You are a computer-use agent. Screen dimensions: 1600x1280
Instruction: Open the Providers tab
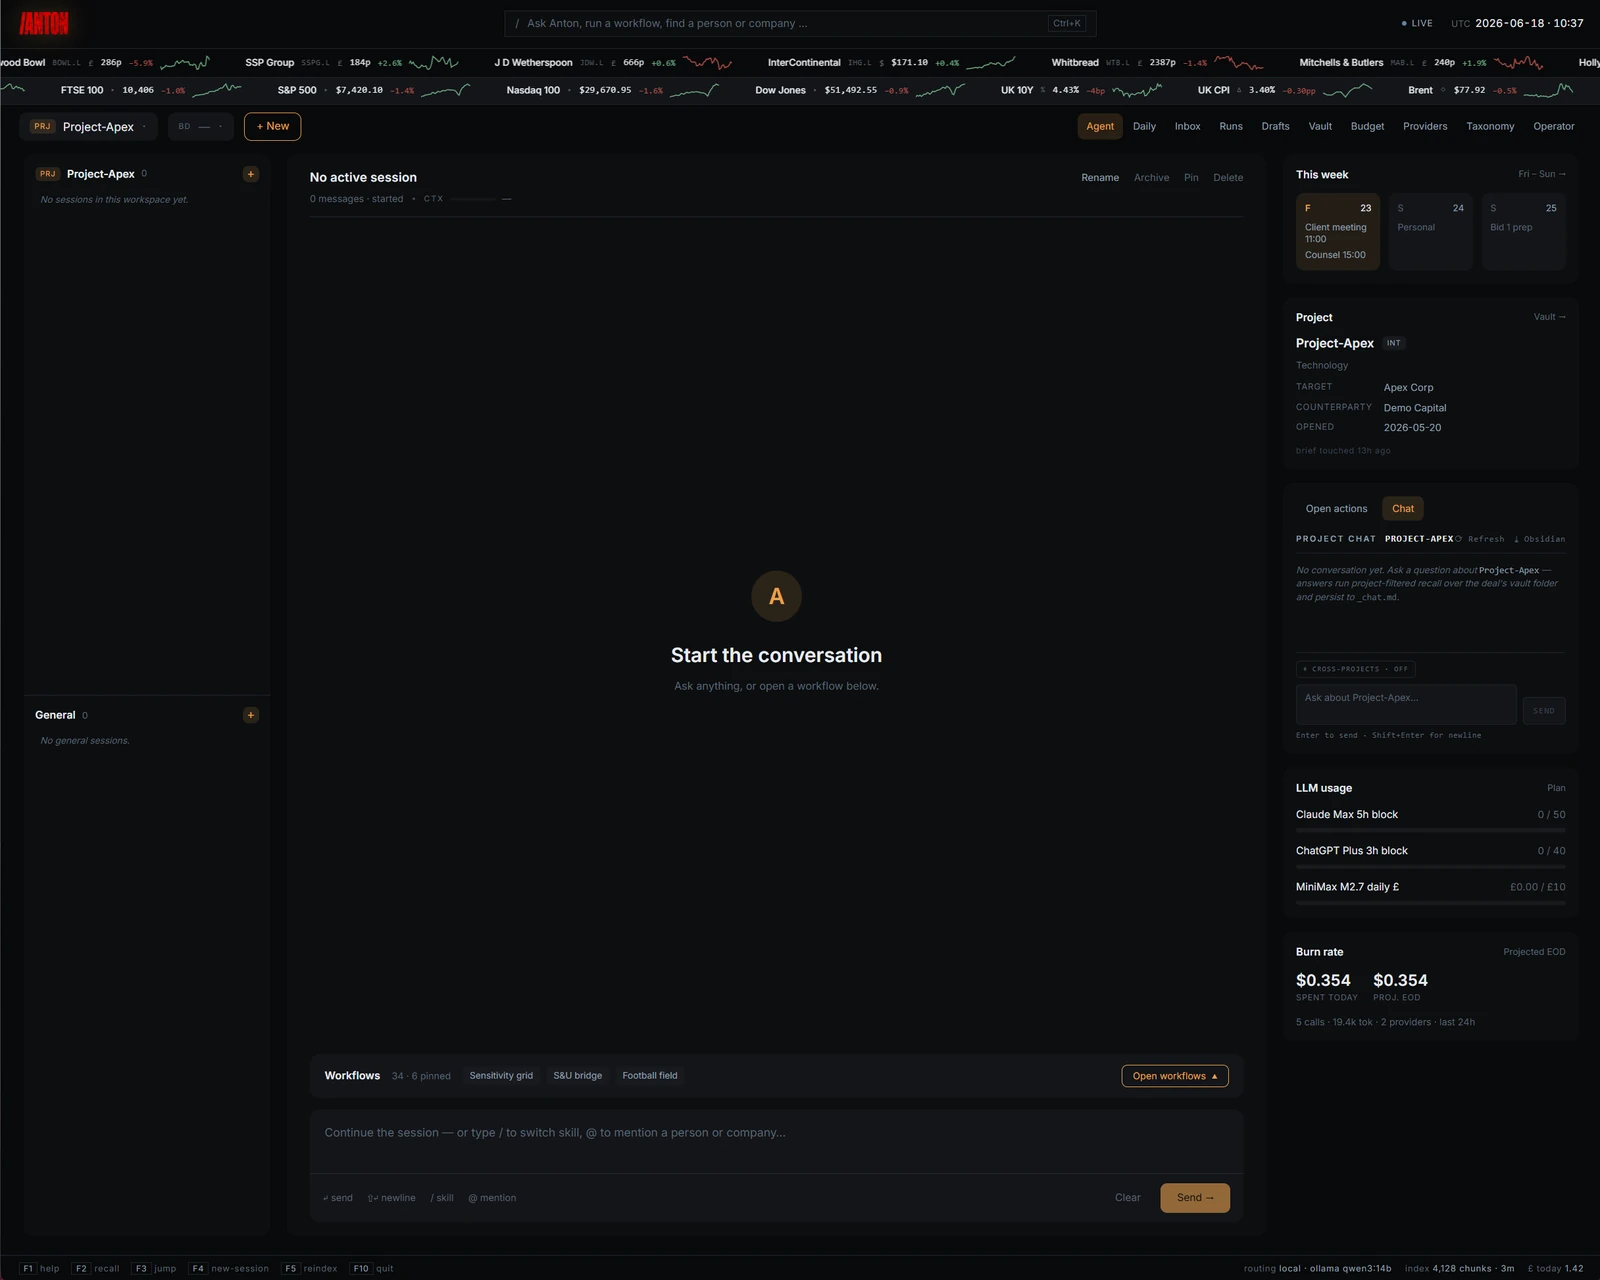[x=1425, y=126]
